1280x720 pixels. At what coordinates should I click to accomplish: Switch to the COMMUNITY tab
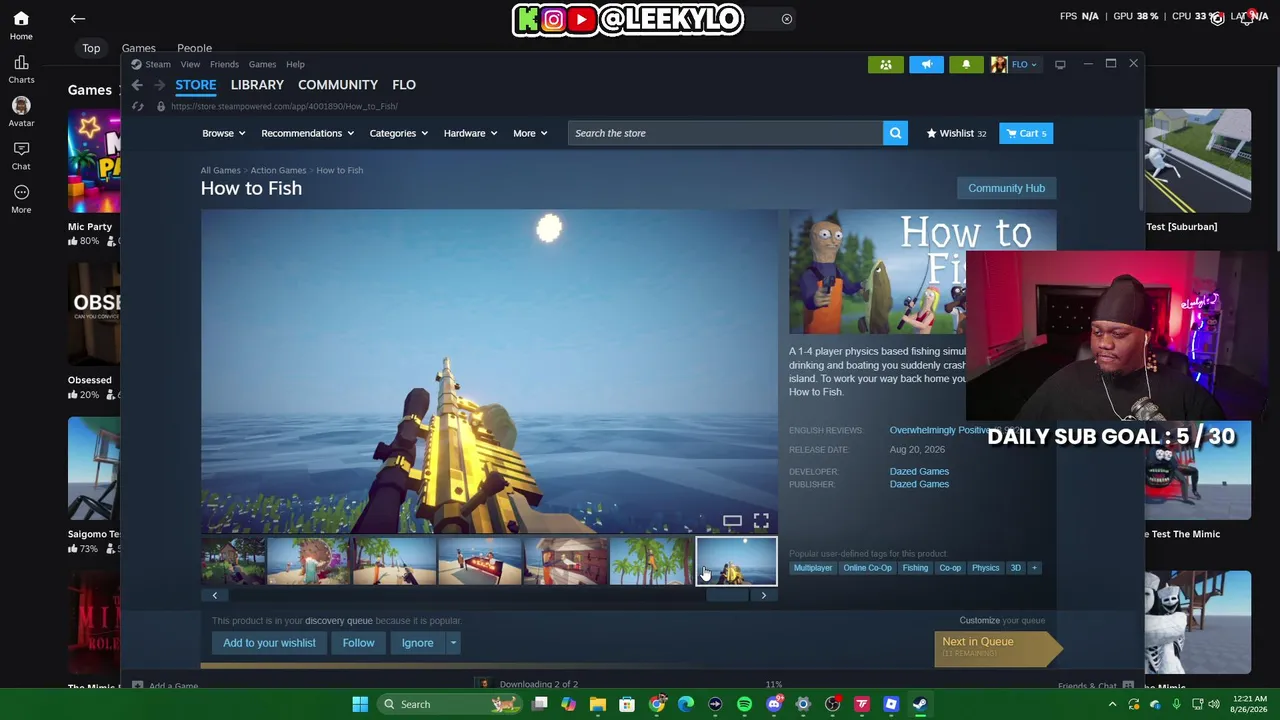pyautogui.click(x=338, y=85)
